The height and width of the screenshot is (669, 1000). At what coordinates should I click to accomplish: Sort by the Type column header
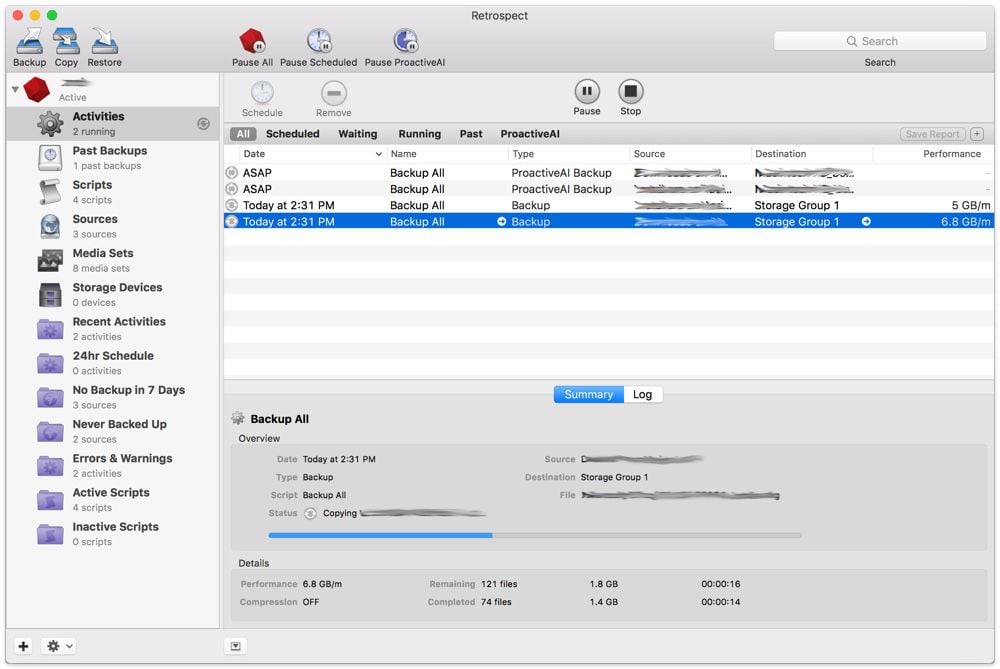coord(568,154)
